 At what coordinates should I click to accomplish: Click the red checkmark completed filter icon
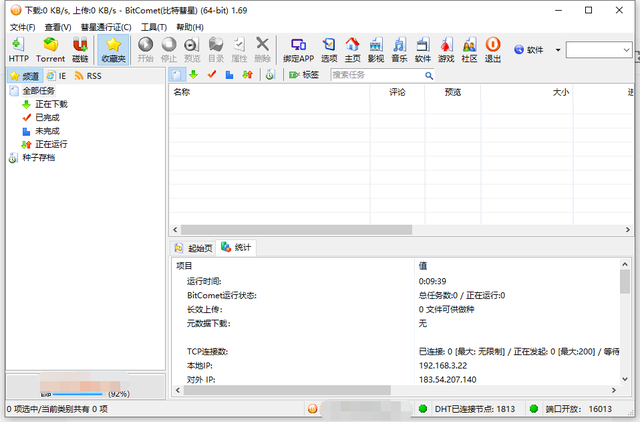(x=211, y=75)
